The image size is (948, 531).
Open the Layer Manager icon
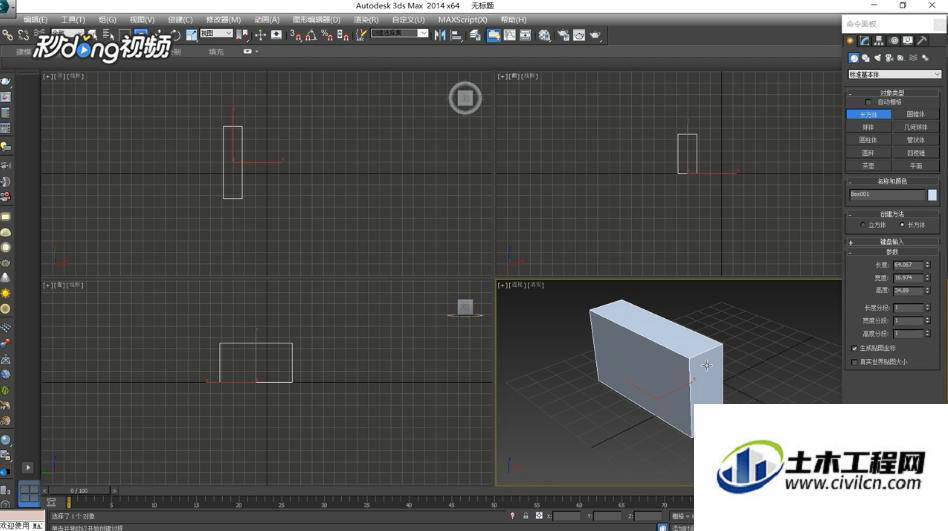(475, 35)
